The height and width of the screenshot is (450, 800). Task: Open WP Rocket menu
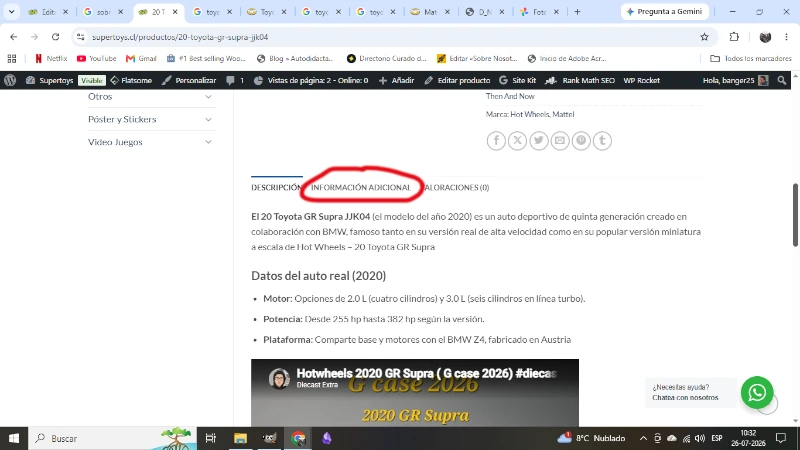pyautogui.click(x=641, y=80)
